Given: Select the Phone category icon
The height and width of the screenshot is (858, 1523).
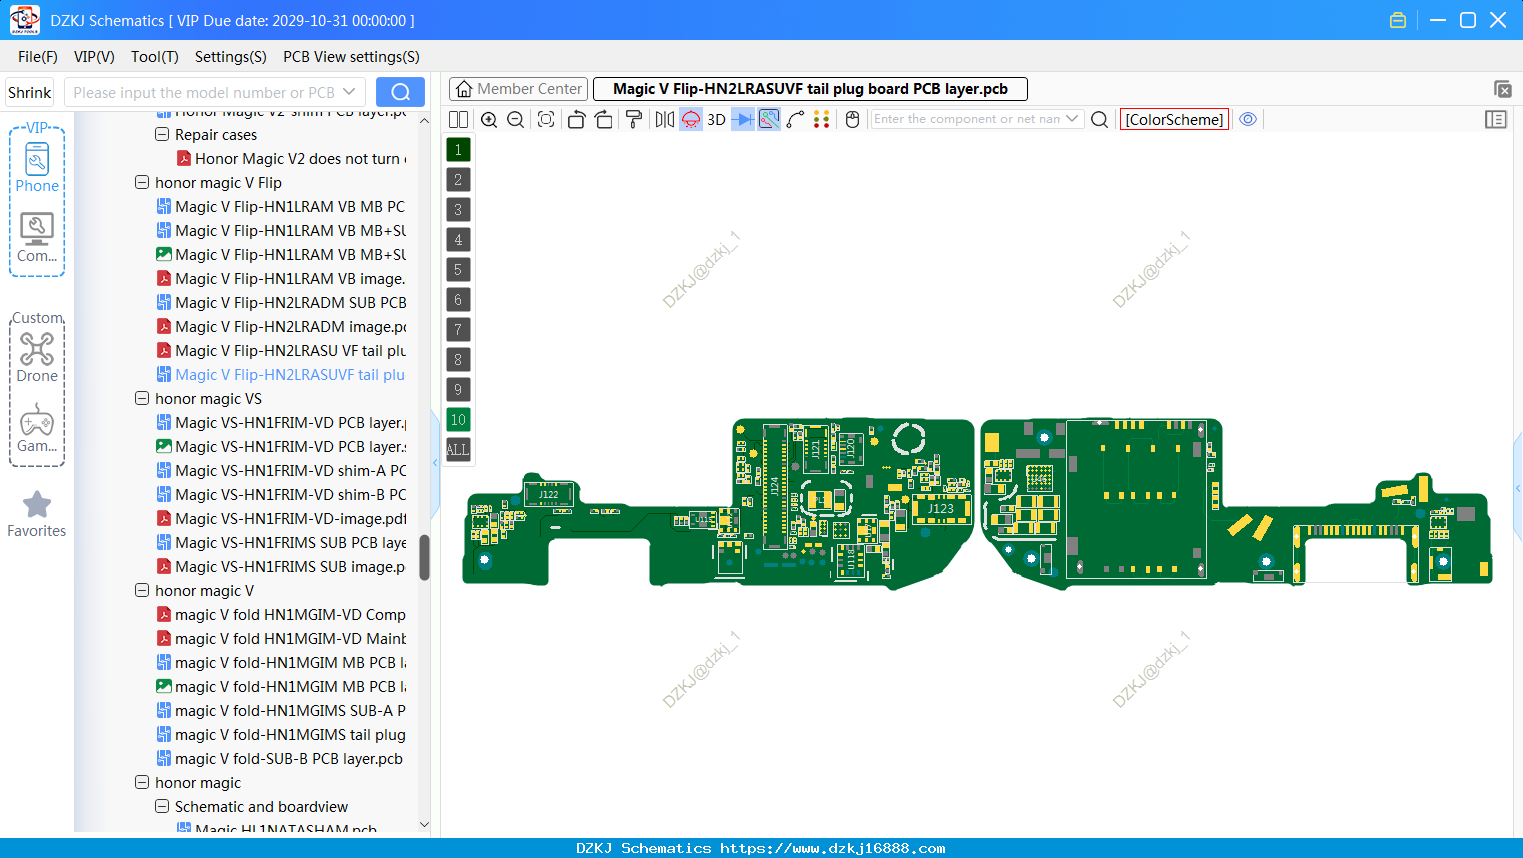Looking at the screenshot, I should (x=37, y=168).
